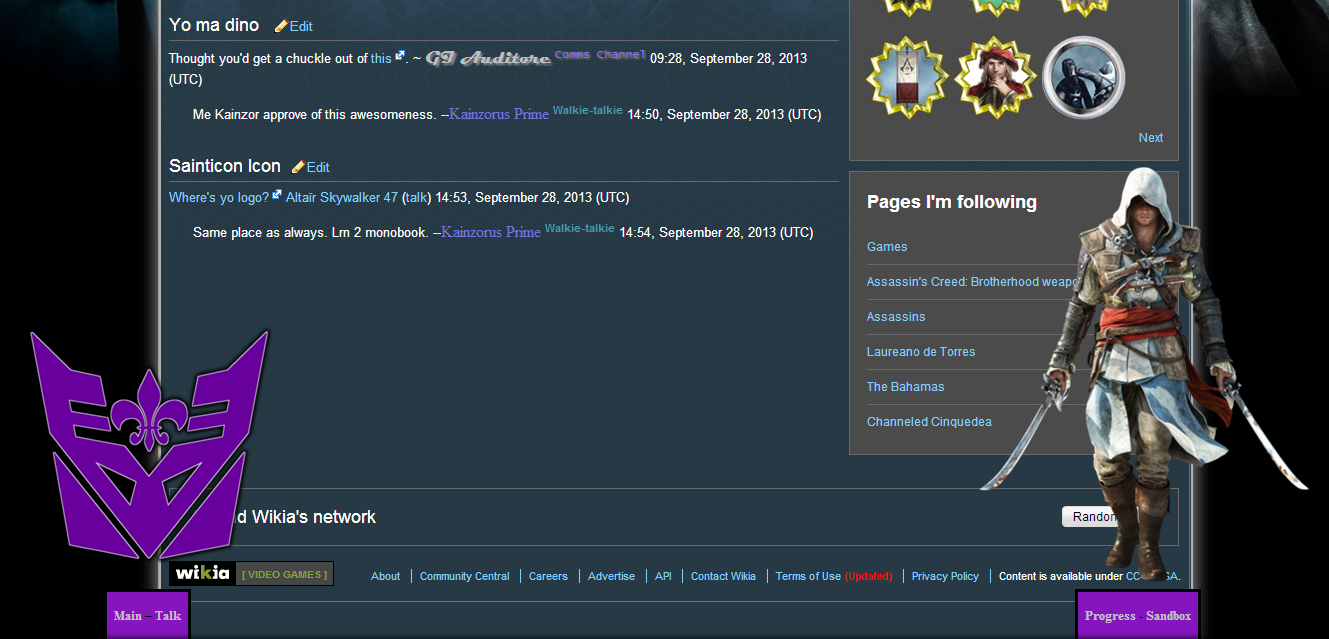This screenshot has width=1329, height=639.
Task: Open Sandbox in purple nav box
Action: (1168, 616)
